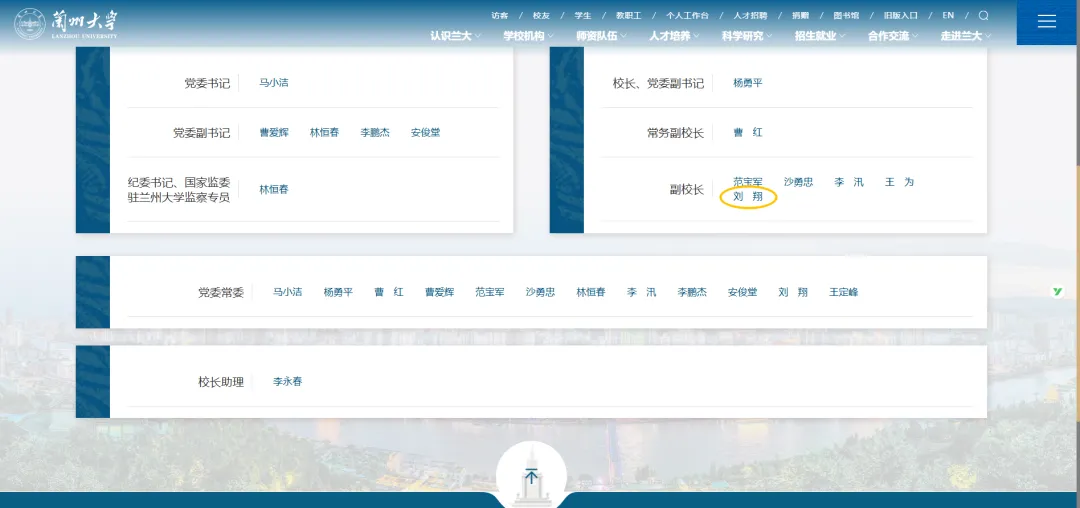
Task: Click the Lanzhou University logo
Action: 67,24
